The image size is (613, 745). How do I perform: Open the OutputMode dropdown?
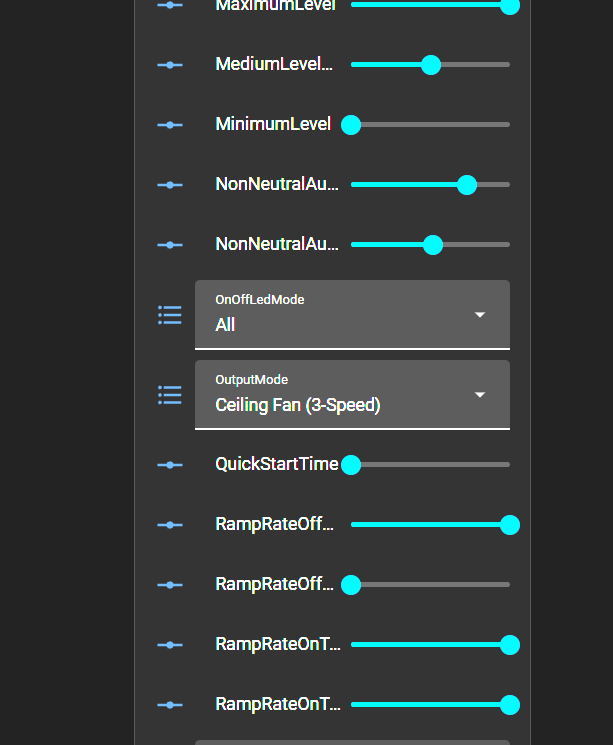pyautogui.click(x=352, y=394)
